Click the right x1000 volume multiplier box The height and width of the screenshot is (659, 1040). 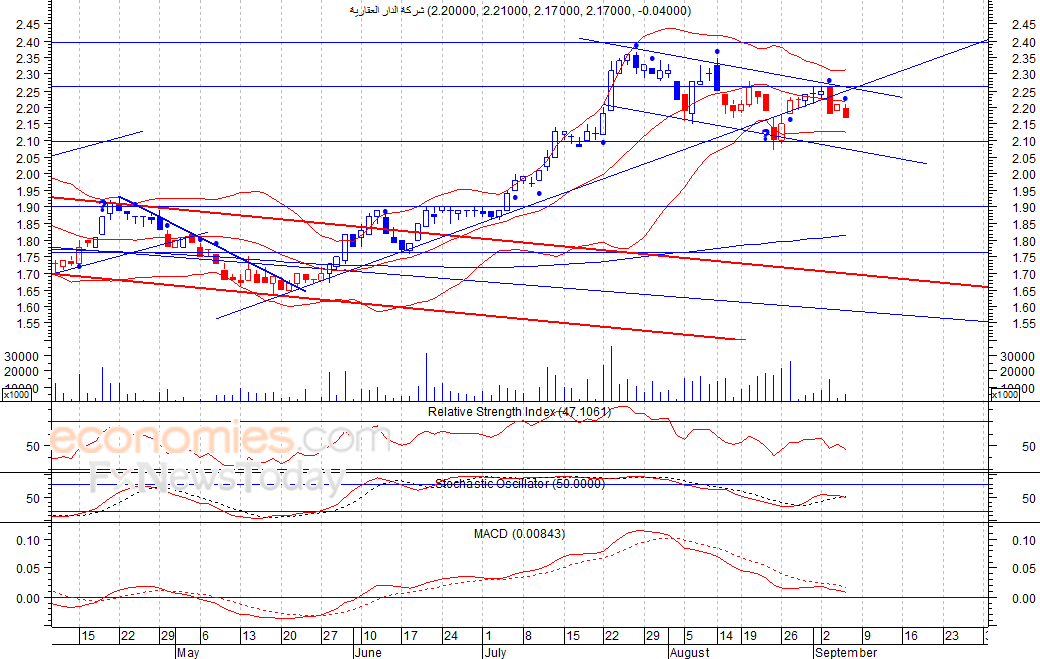[1004, 394]
